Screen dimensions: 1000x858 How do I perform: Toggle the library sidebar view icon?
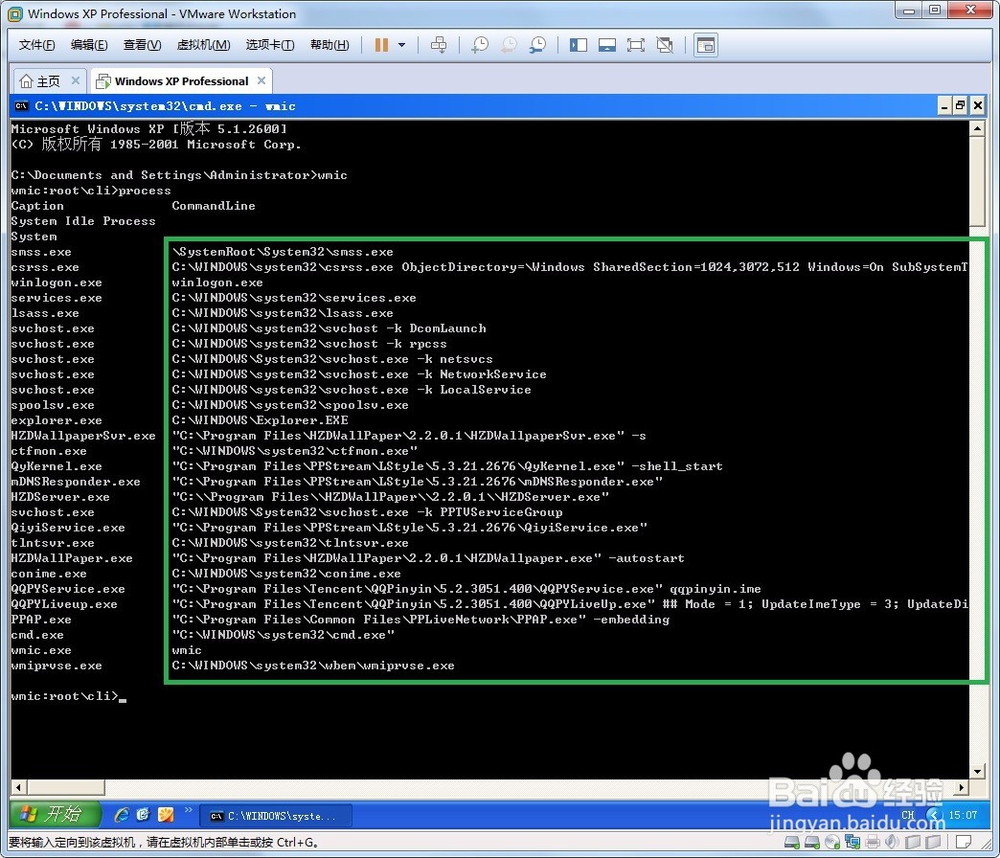[x=578, y=45]
